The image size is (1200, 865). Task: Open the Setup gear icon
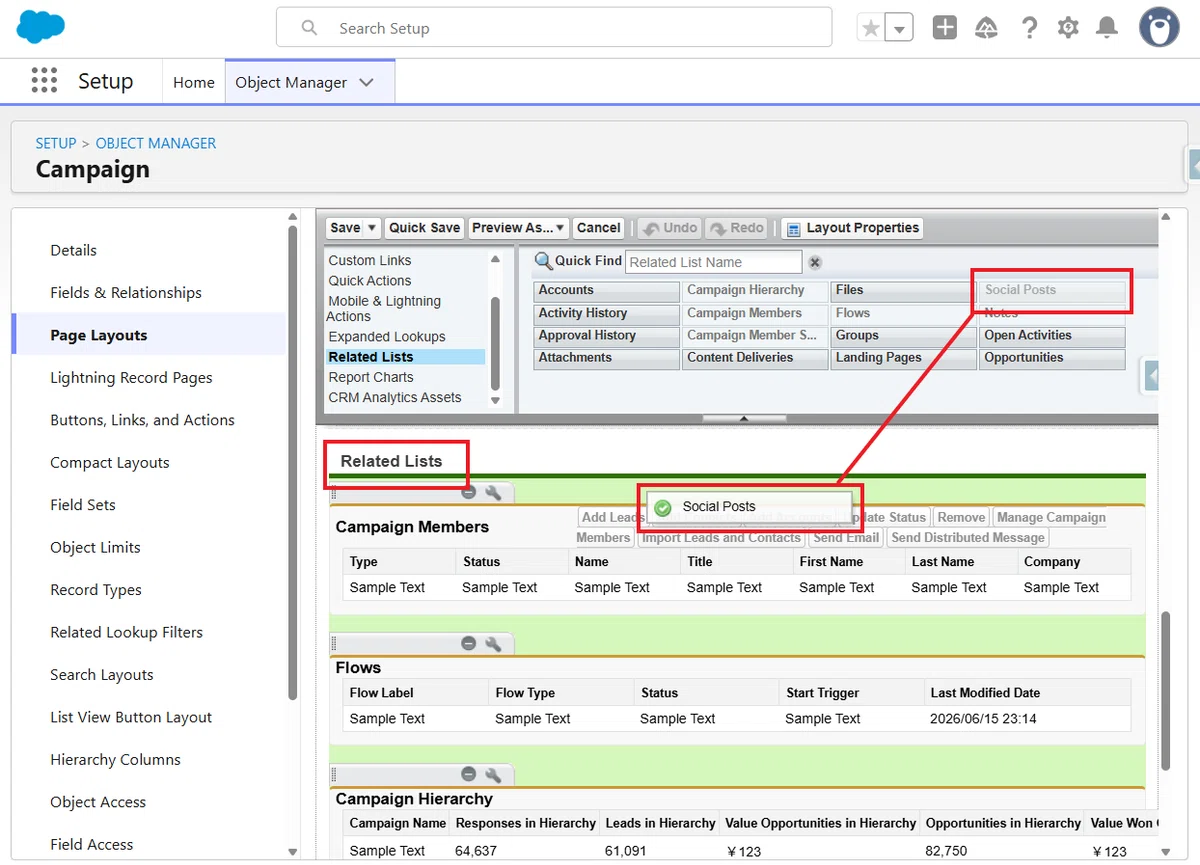click(x=1068, y=28)
